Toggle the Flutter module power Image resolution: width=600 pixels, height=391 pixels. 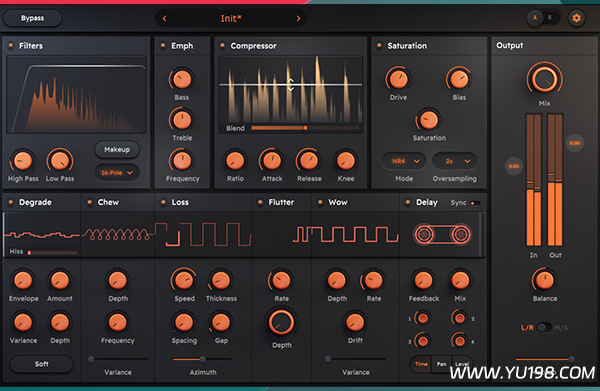point(260,202)
